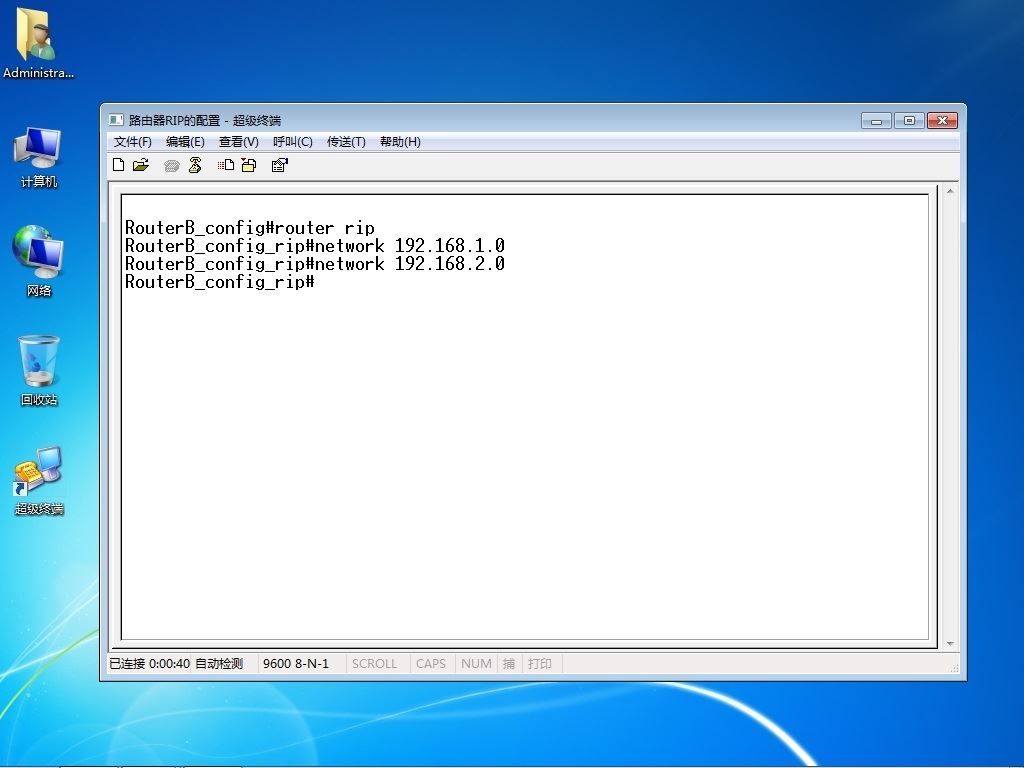
Task: Select the 计算机 desktop icon
Action: 38,157
